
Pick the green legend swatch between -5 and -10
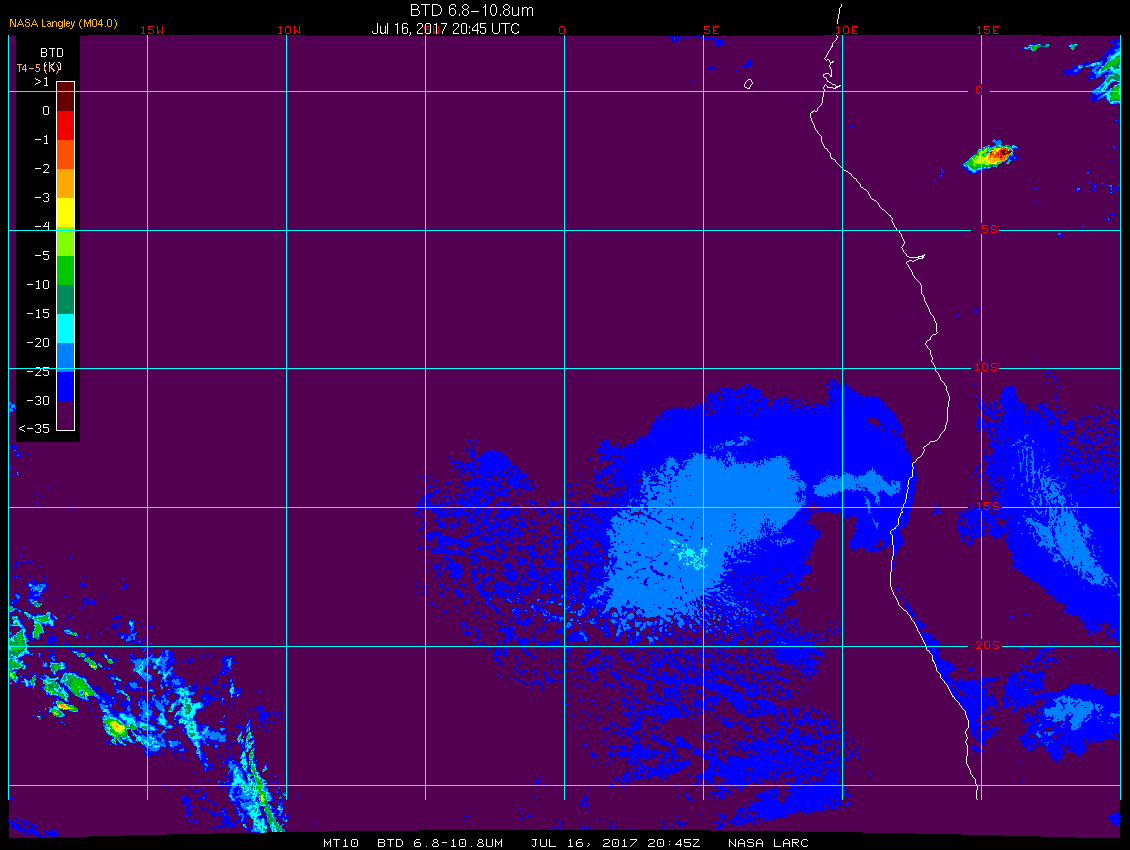[66, 270]
